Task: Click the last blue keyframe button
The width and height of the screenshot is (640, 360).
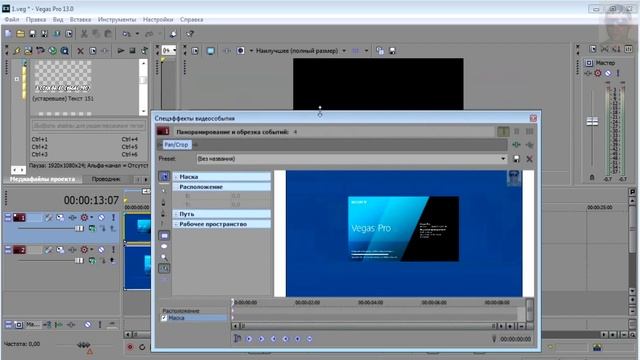Action: point(309,339)
